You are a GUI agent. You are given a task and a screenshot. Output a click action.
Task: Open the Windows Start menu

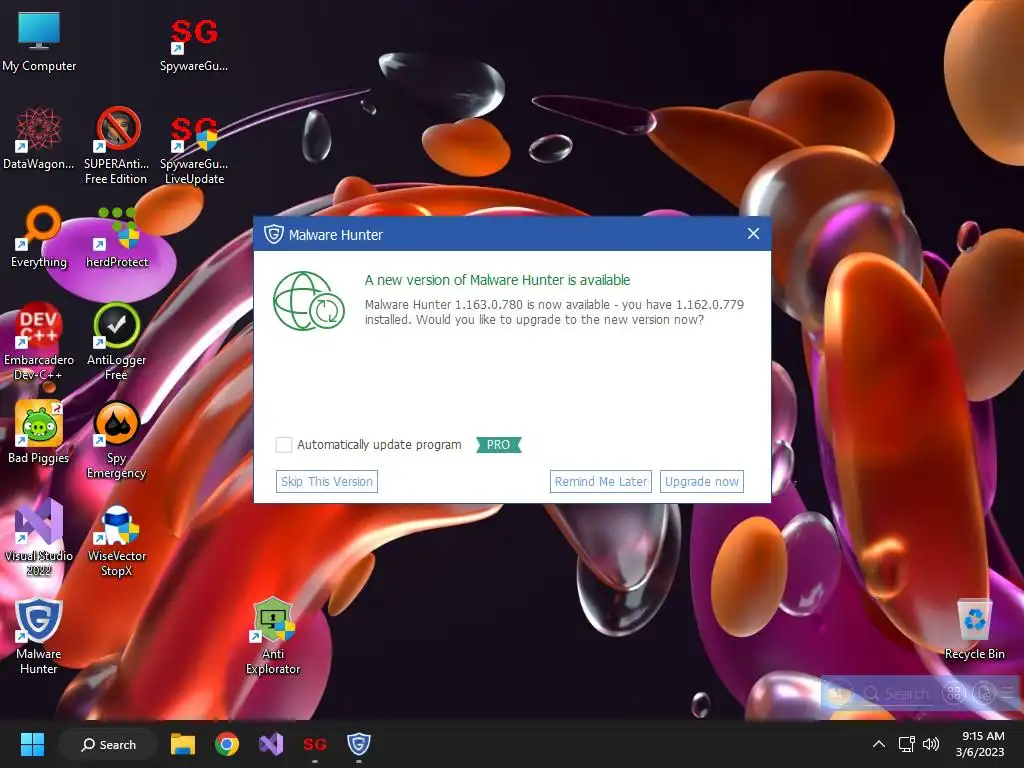32,744
